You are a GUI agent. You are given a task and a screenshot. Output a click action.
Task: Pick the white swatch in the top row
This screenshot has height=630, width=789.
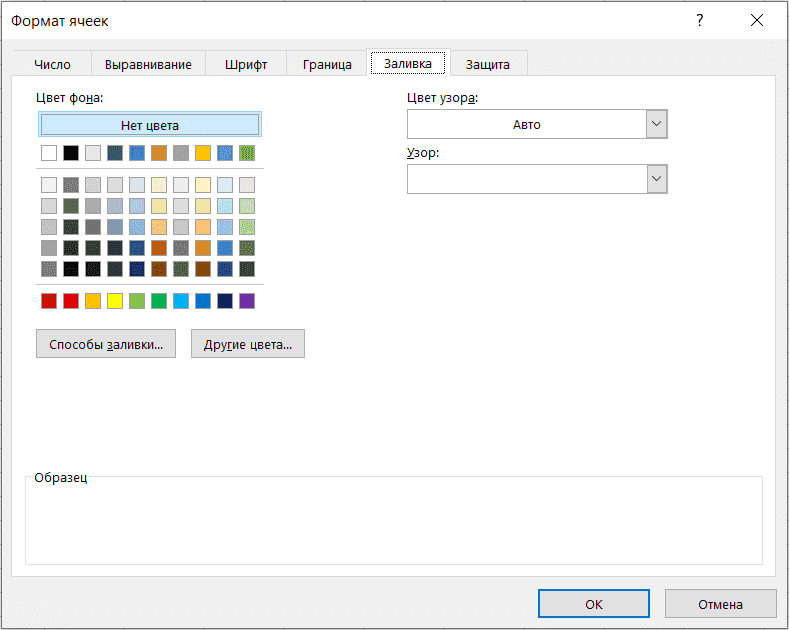(49, 153)
